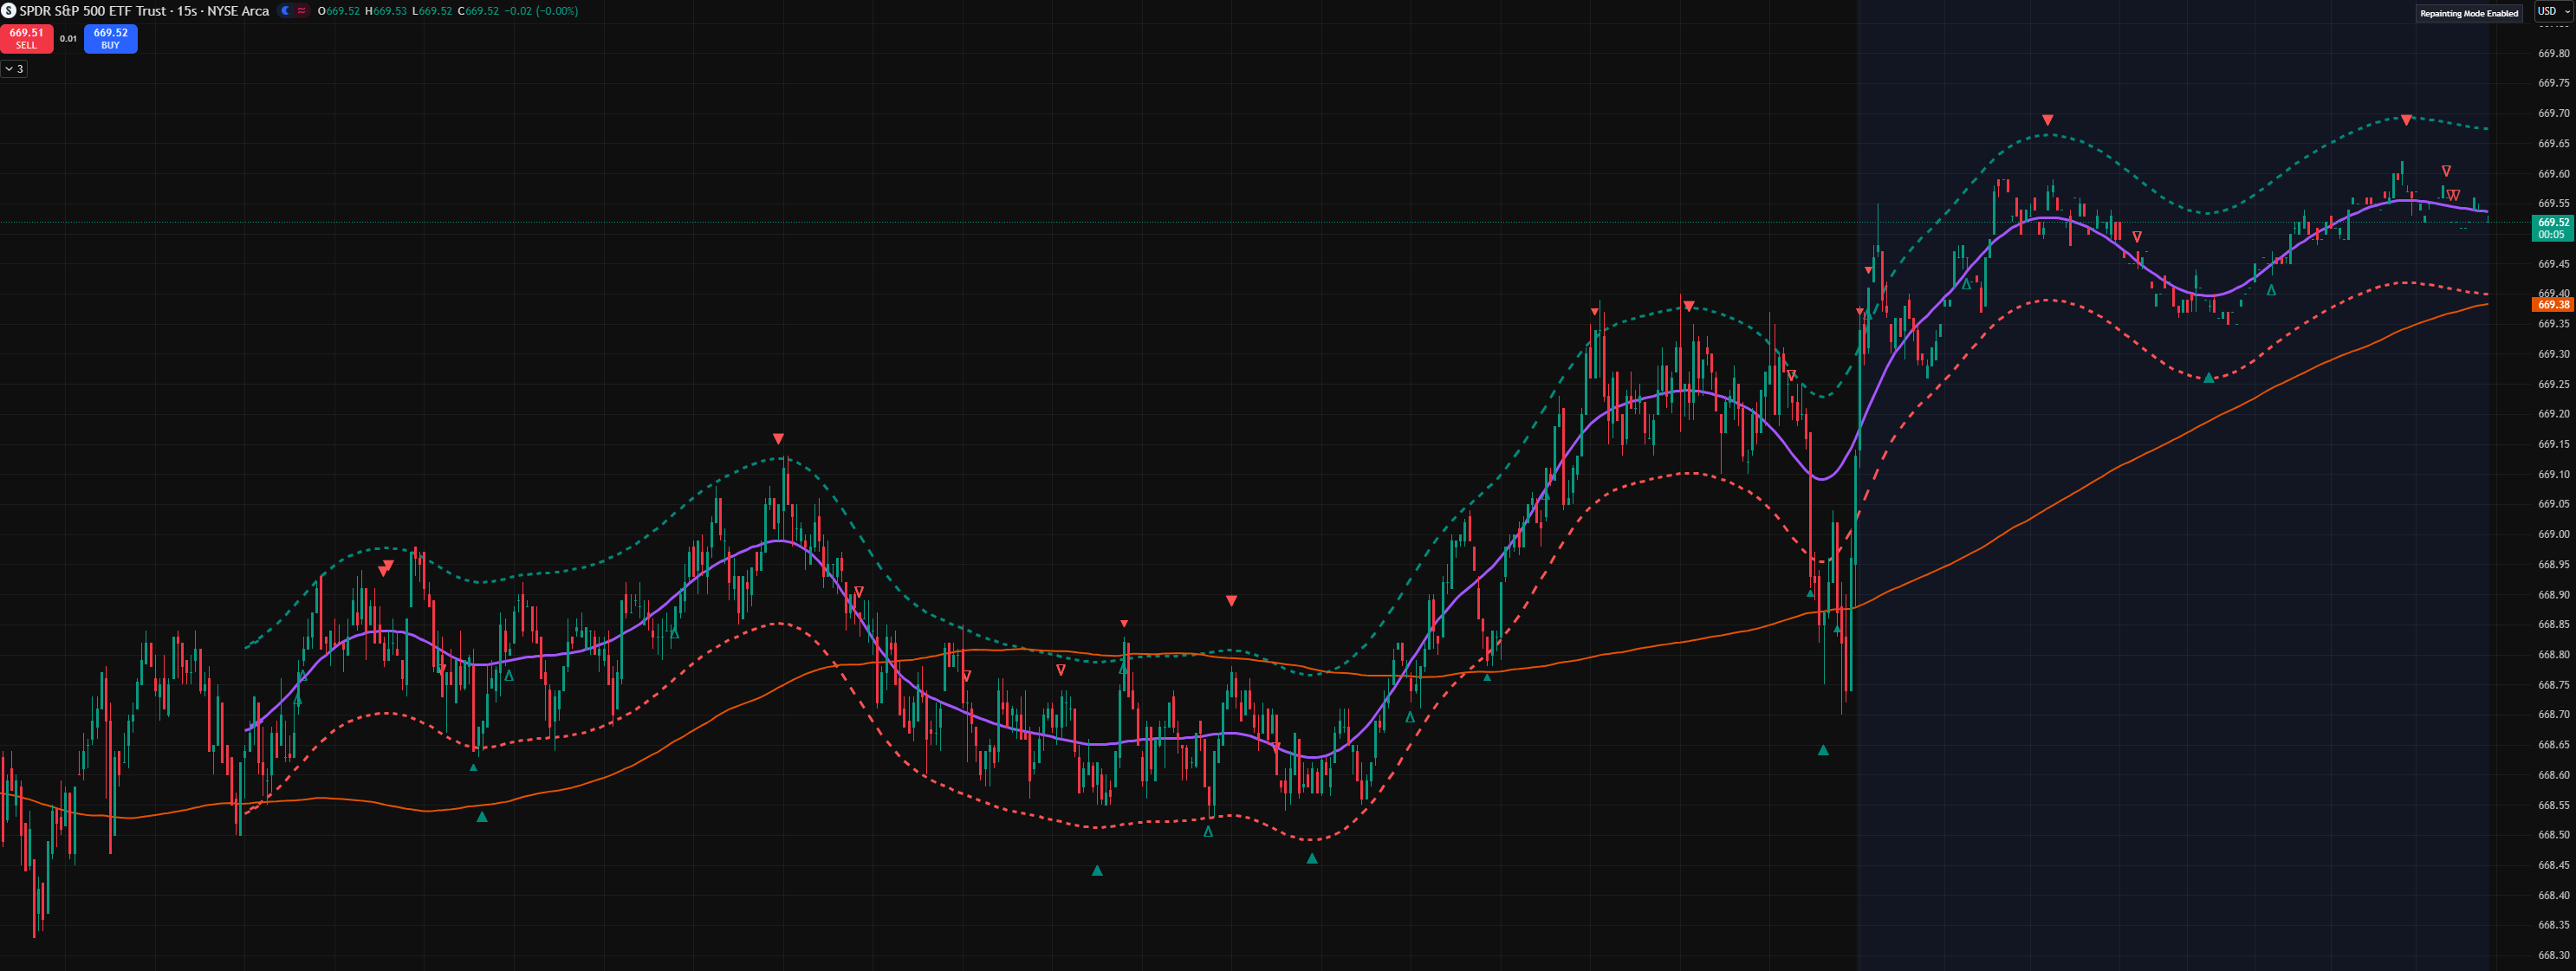This screenshot has width=2576, height=971.
Task: Click green triangle beneath the large sell-off wick
Action: coord(1823,750)
